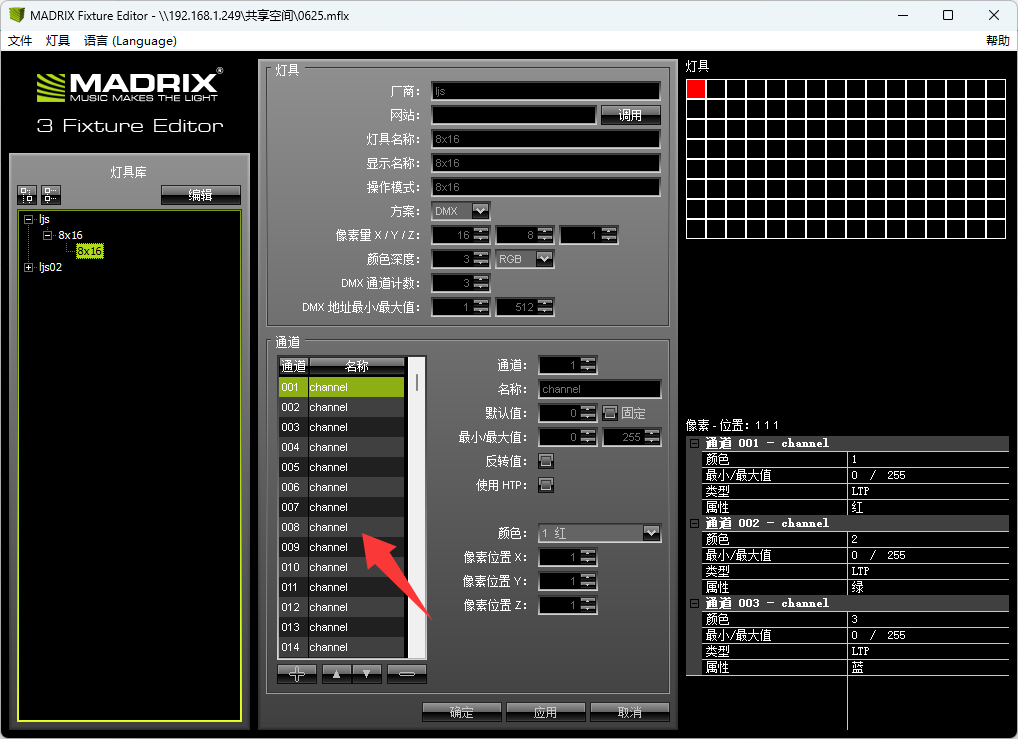Screen dimensions: 1018x739
Task: Collapse the ljs tree node
Action: (x=29, y=219)
